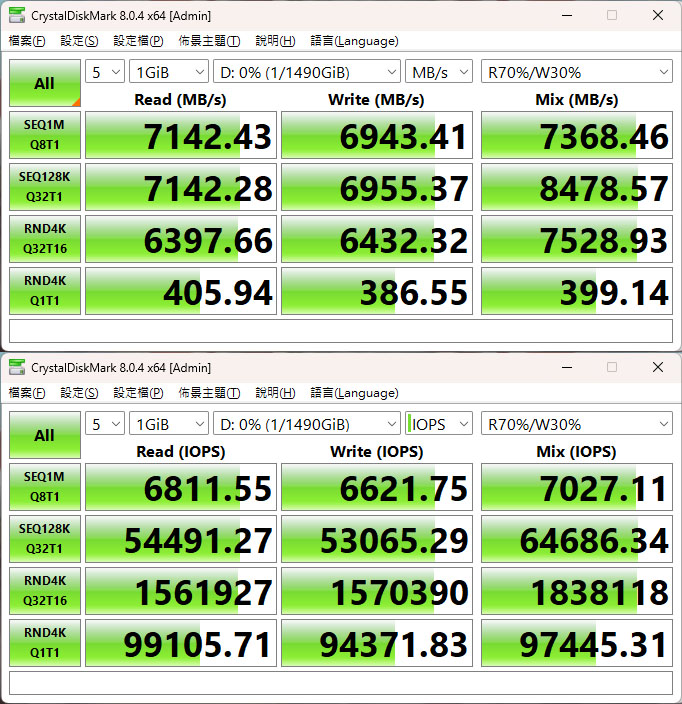Viewport: 682px width, 704px height.
Task: Start RND4K Q32T16 test in bottom window
Action: pyautogui.click(x=44, y=591)
